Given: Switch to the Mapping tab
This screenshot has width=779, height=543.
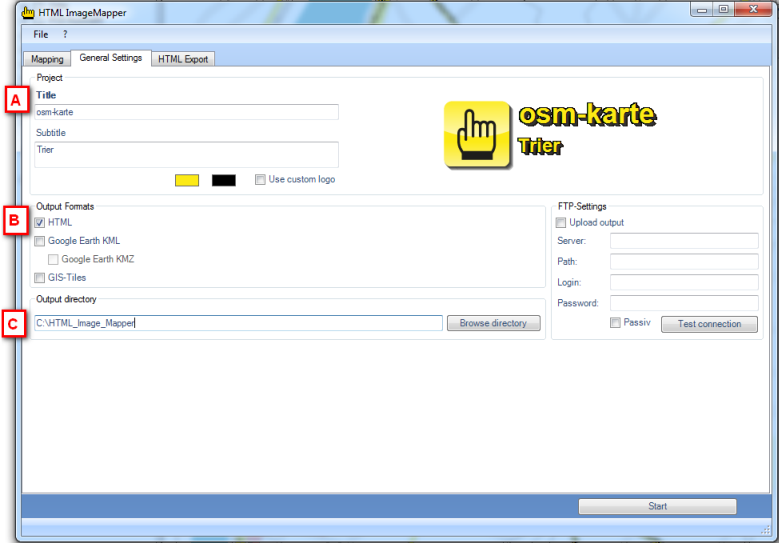Looking at the screenshot, I should tap(47, 59).
